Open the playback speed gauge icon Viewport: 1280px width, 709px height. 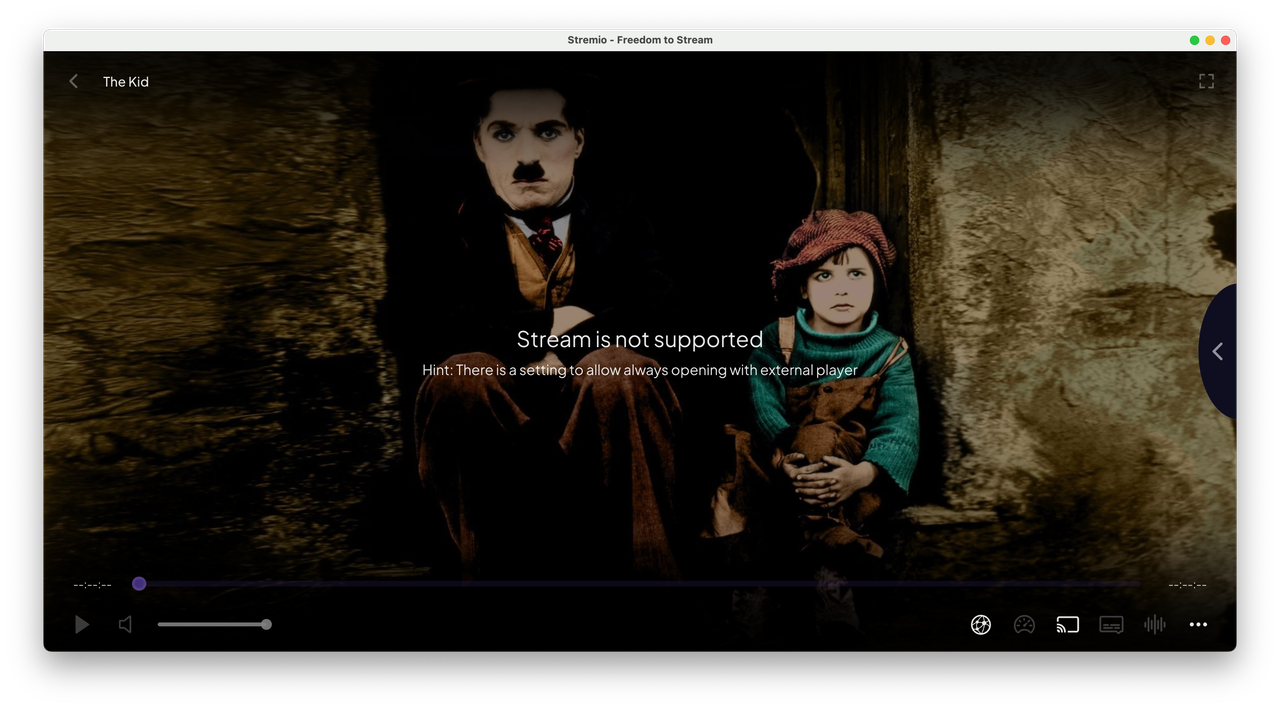1024,625
